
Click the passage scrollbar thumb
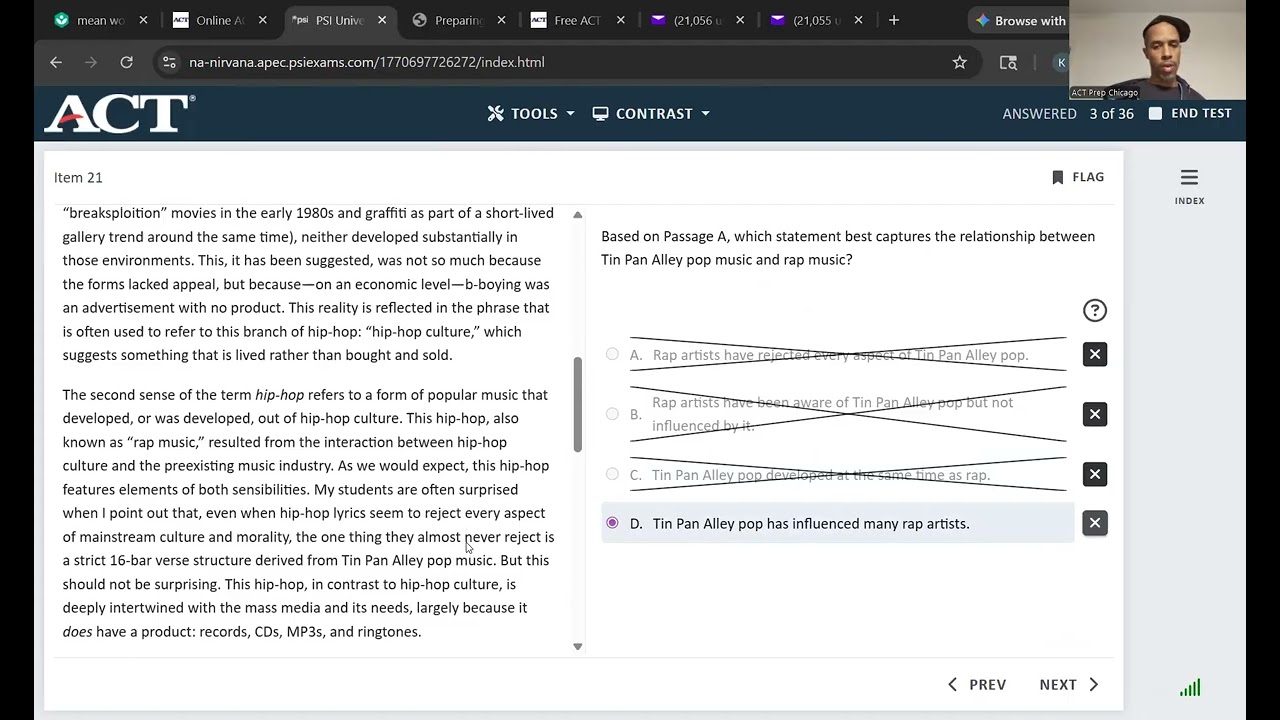pyautogui.click(x=577, y=405)
